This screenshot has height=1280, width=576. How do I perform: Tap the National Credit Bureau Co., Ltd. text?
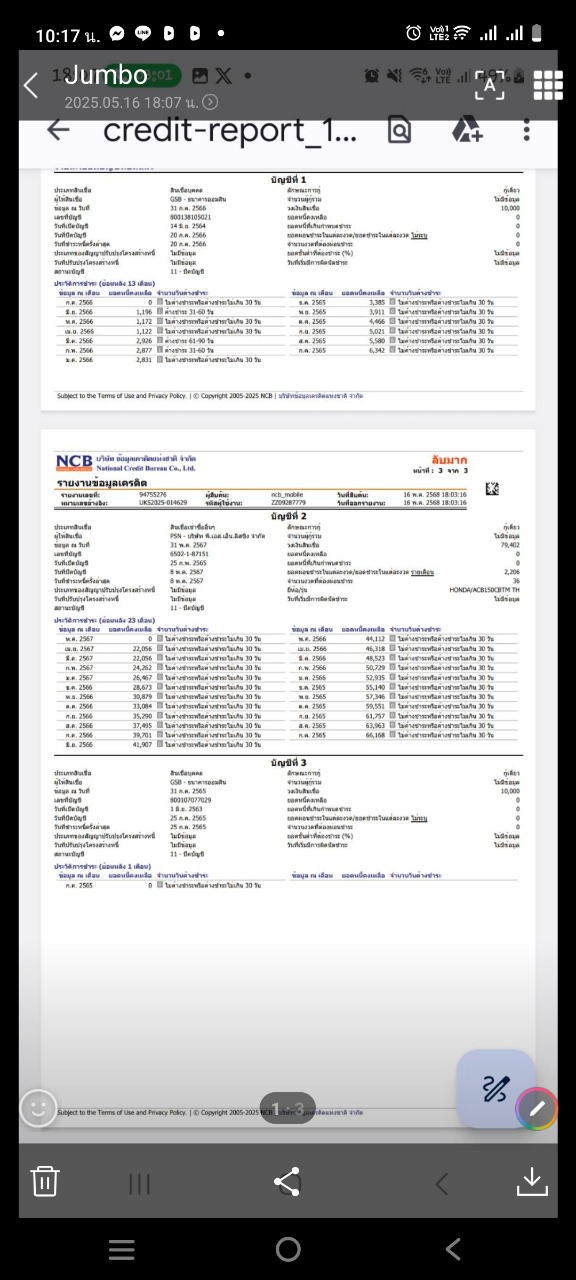(146, 468)
